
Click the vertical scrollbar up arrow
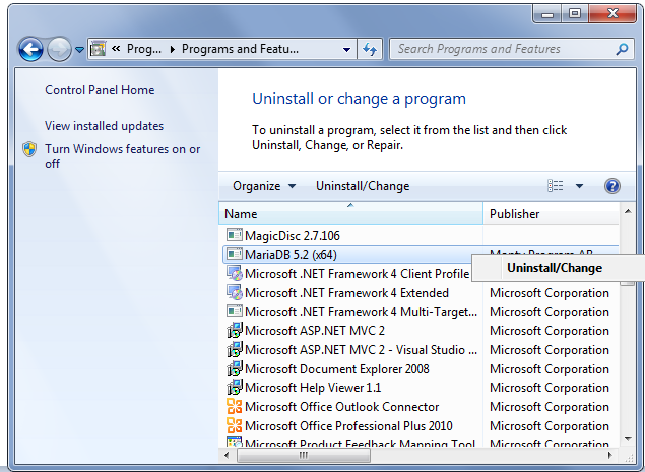pos(628,211)
